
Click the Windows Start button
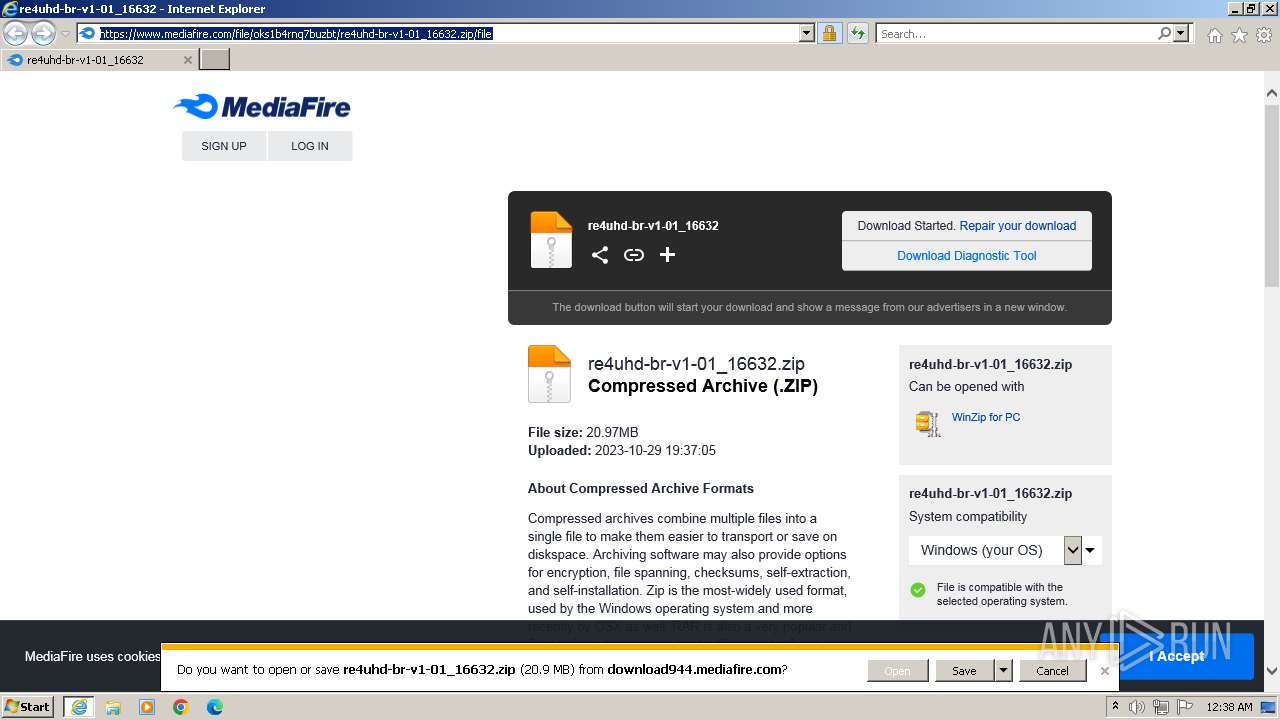coord(28,707)
